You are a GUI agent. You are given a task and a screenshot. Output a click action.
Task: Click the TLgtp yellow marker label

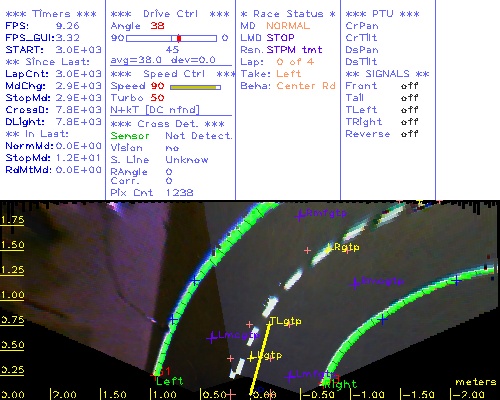point(286,321)
